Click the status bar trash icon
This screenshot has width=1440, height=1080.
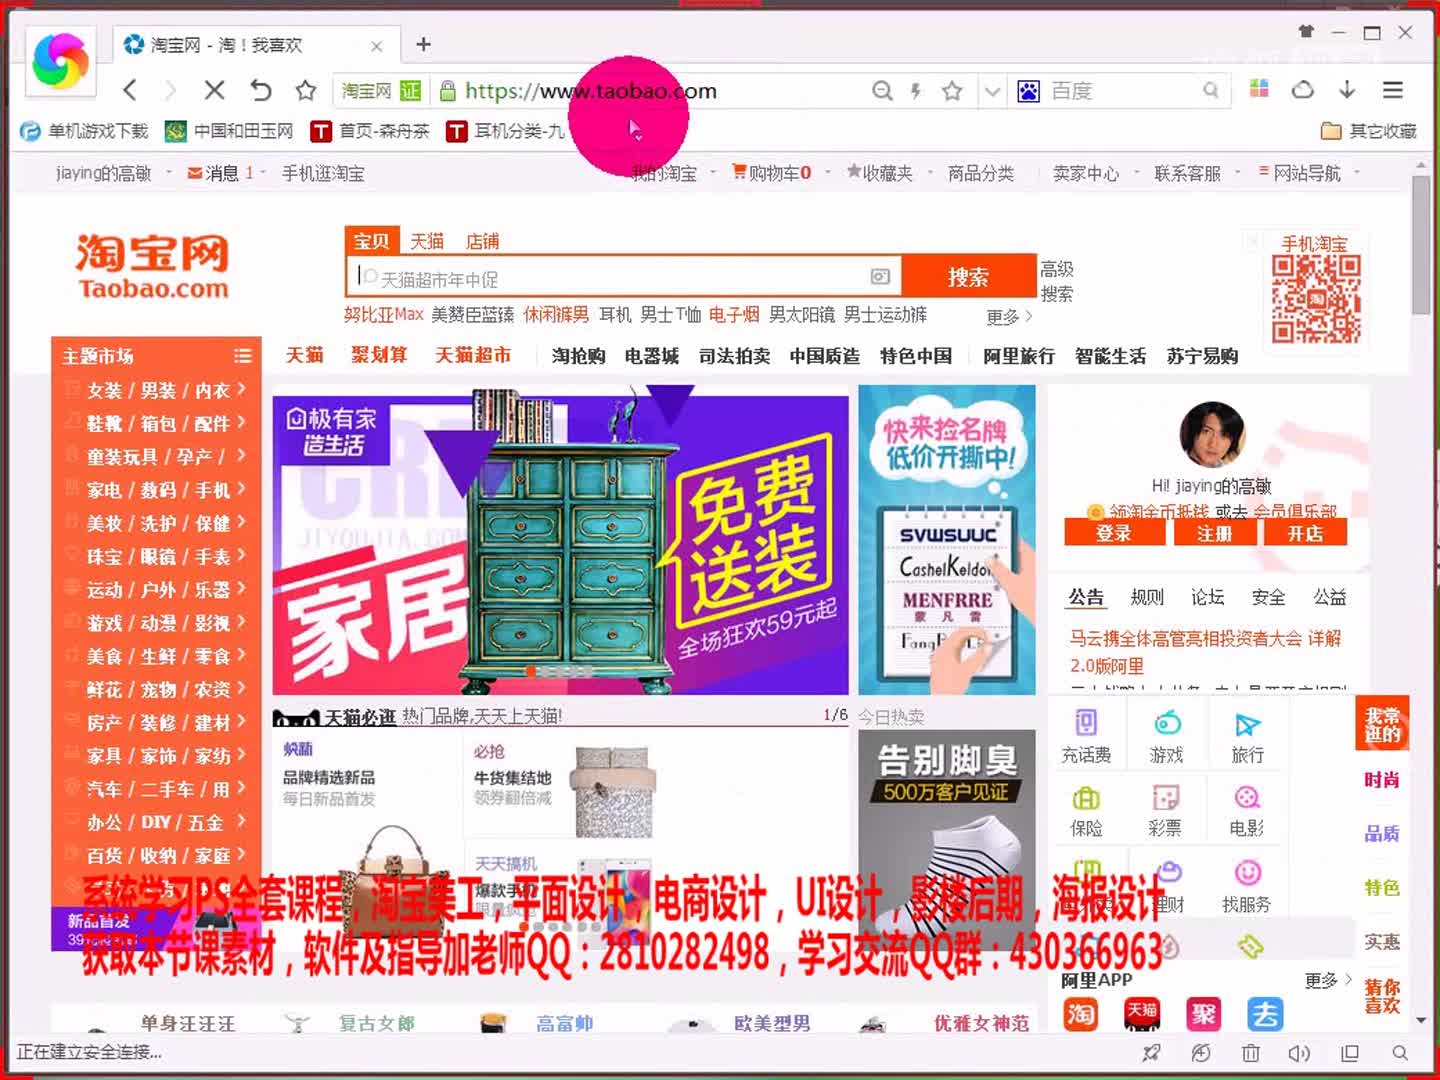tap(1250, 1053)
